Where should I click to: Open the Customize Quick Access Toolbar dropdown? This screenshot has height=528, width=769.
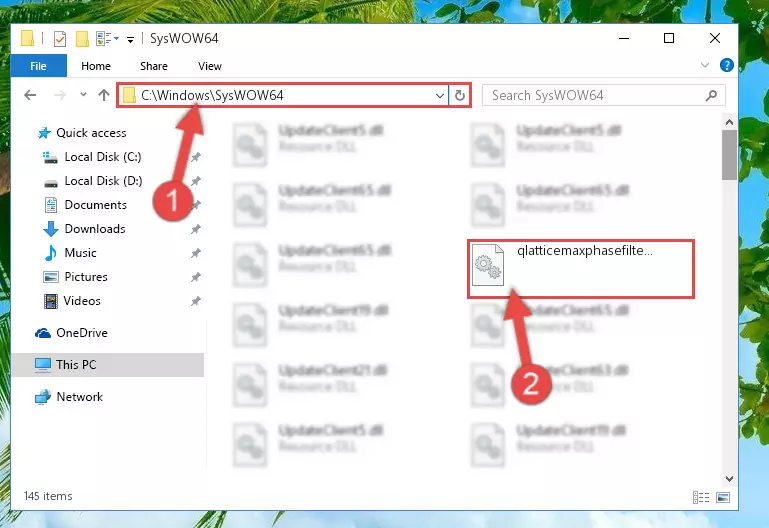coord(130,39)
